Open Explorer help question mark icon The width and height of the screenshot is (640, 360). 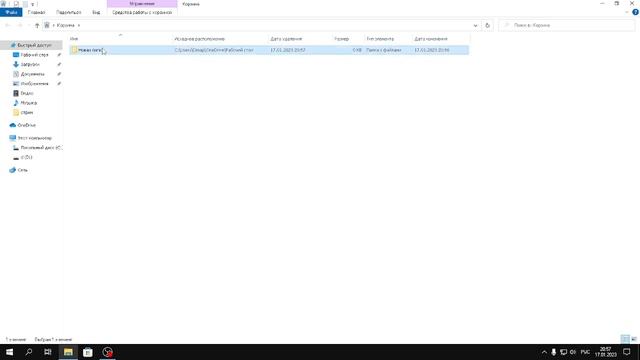(635, 12)
